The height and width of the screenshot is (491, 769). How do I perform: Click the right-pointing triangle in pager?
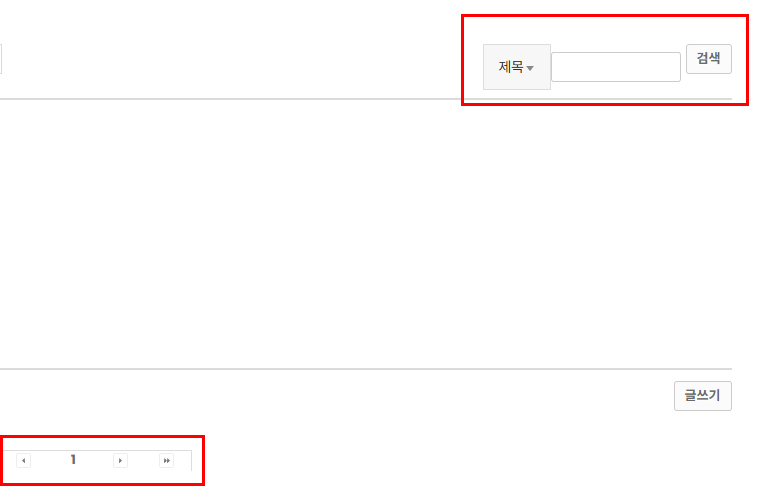pos(120,461)
